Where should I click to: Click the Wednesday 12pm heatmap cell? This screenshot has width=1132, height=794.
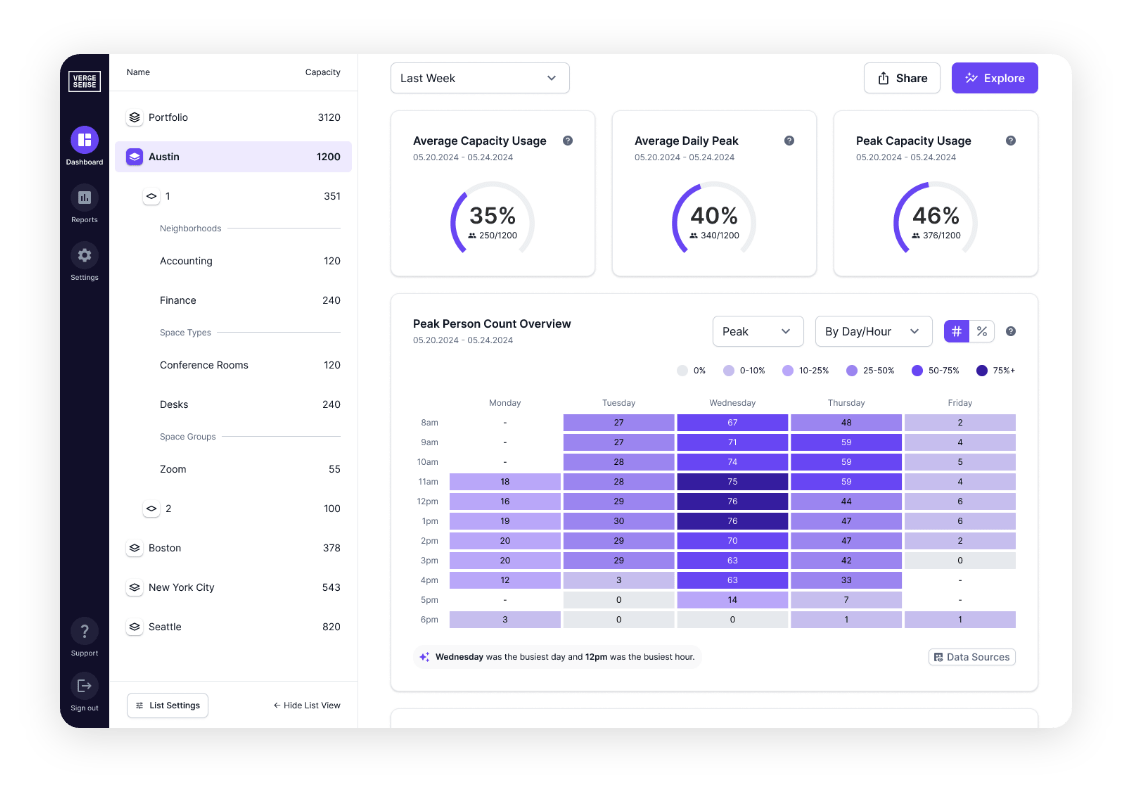tap(732, 501)
